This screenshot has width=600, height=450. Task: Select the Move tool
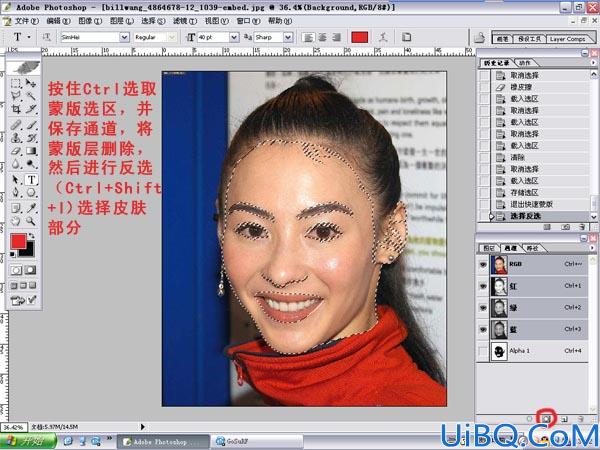[31, 83]
